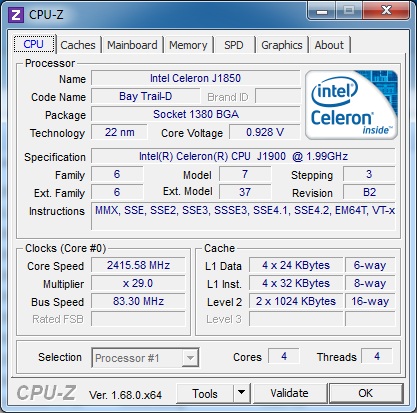The height and width of the screenshot is (413, 417).
Task: Go to the SPD tab
Action: tap(234, 45)
